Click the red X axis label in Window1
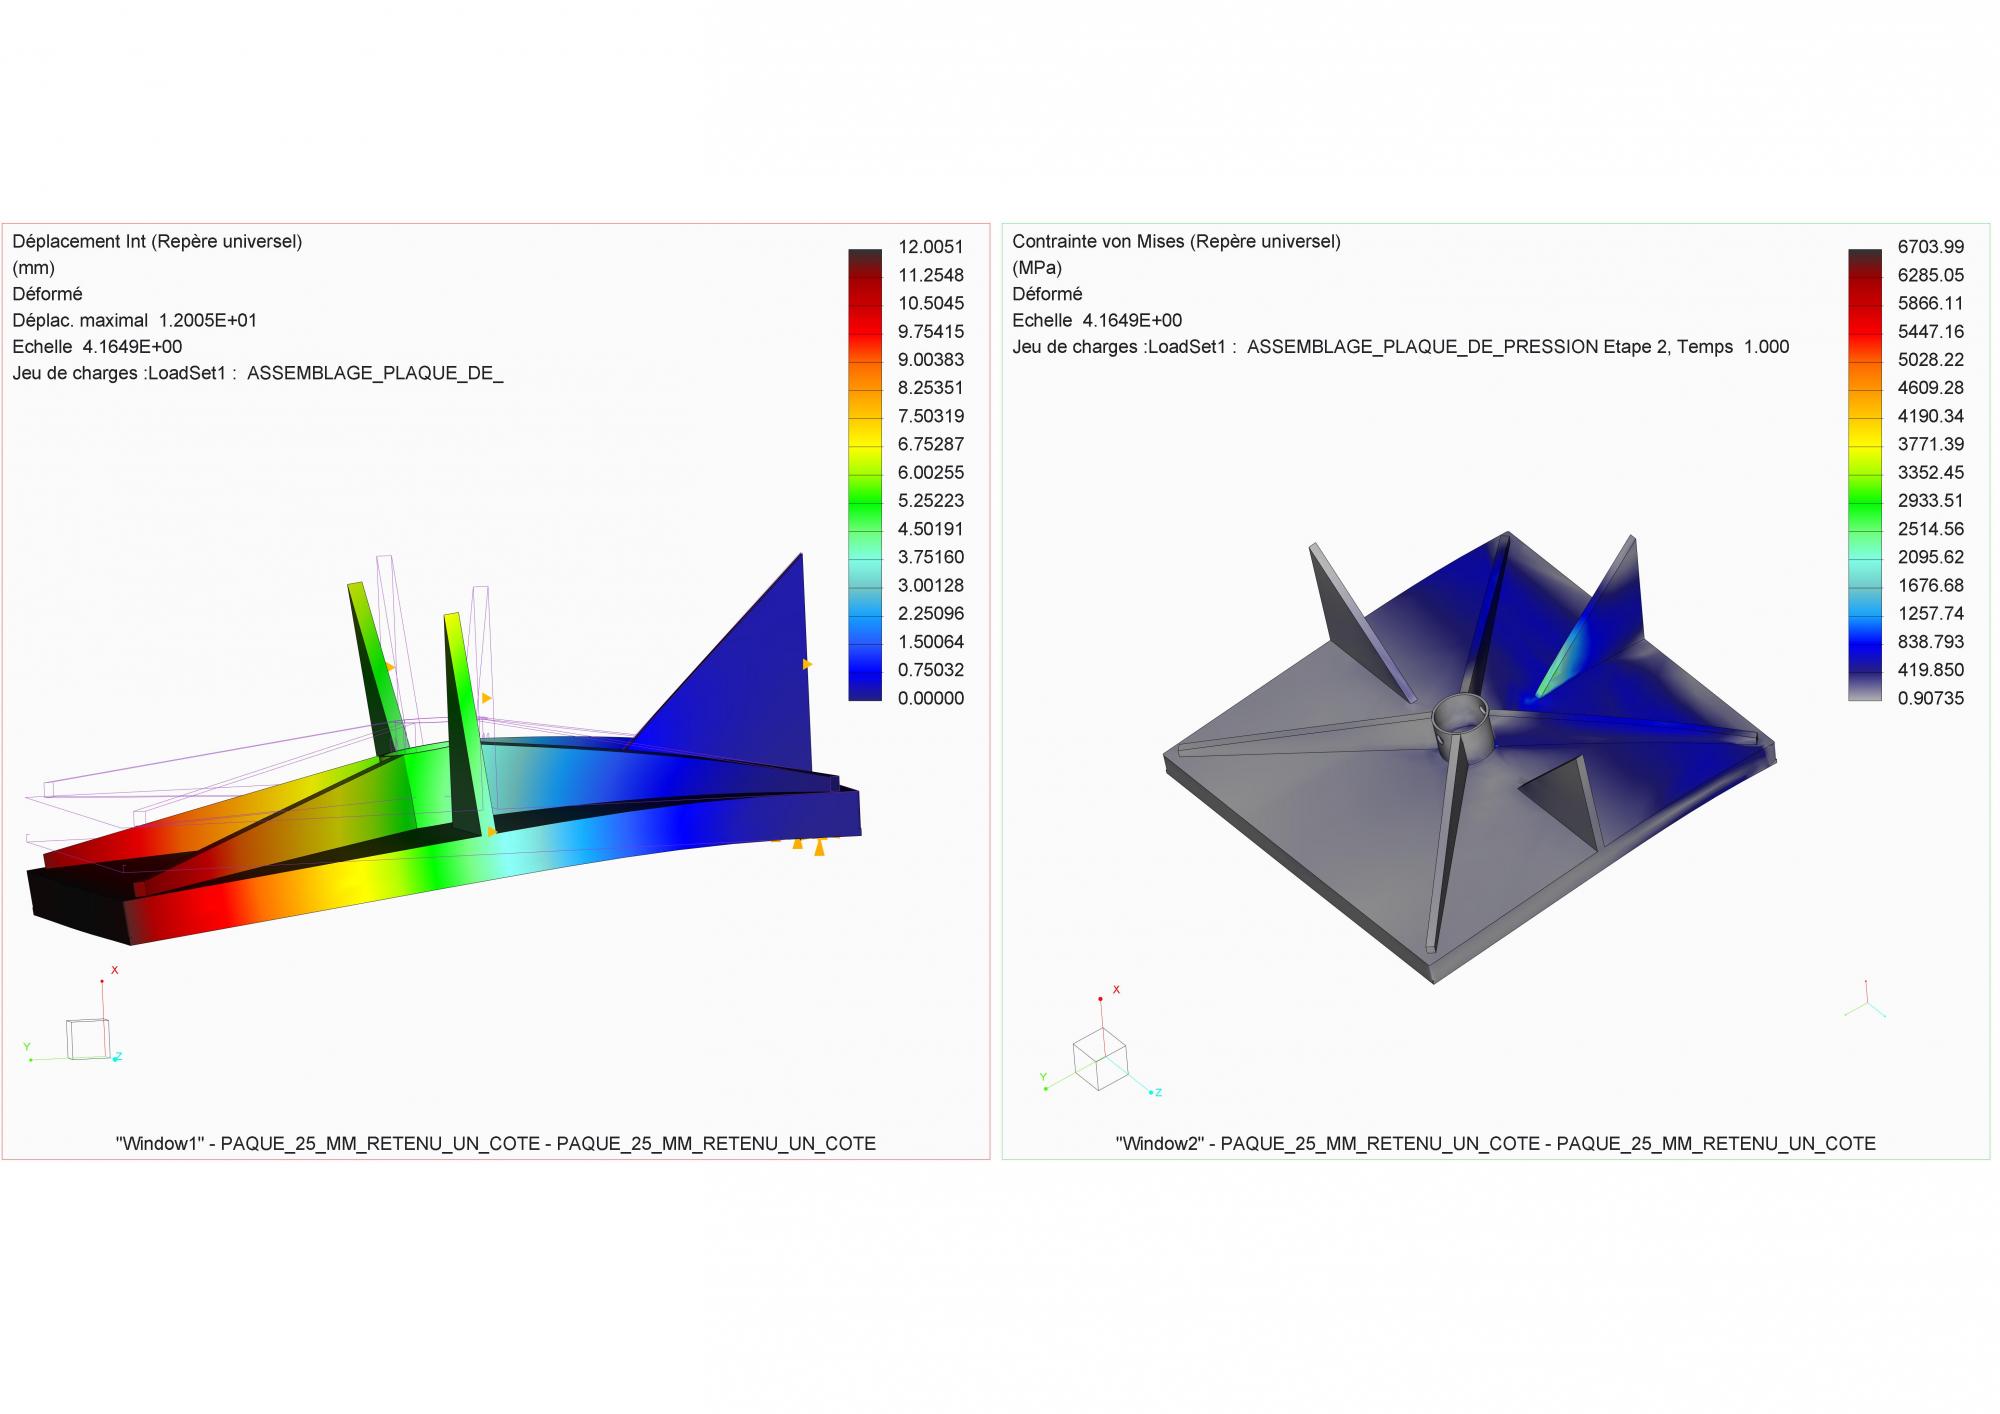The width and height of the screenshot is (2000, 1414). pos(115,970)
